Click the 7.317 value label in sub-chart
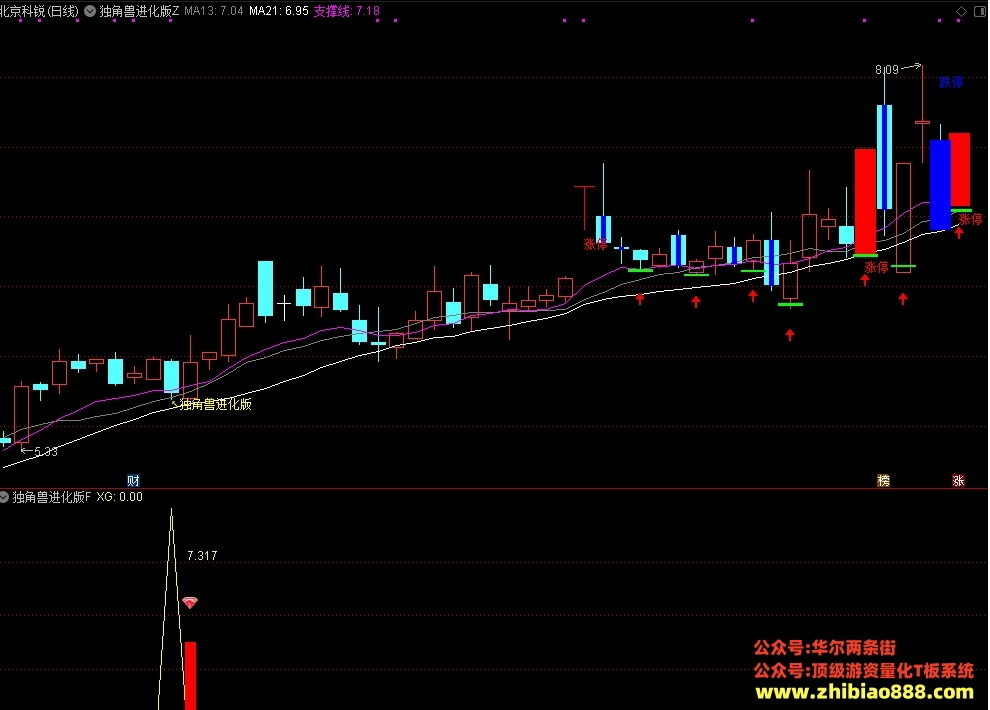The height and width of the screenshot is (710, 990). (x=202, y=555)
